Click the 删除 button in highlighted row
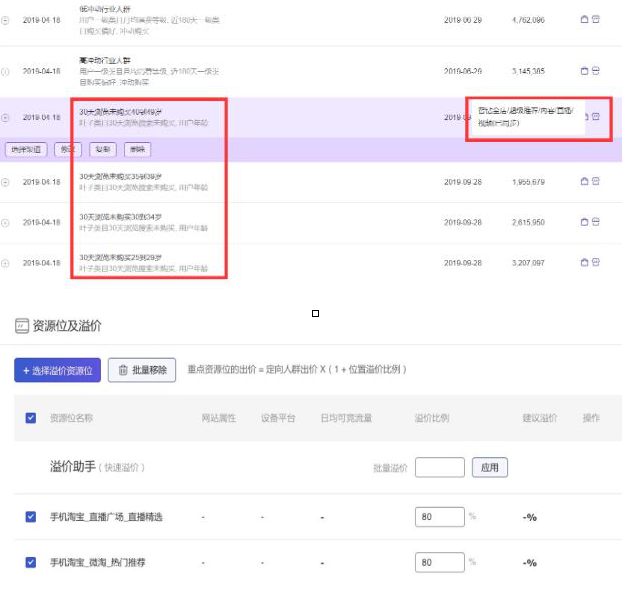 pos(137,149)
